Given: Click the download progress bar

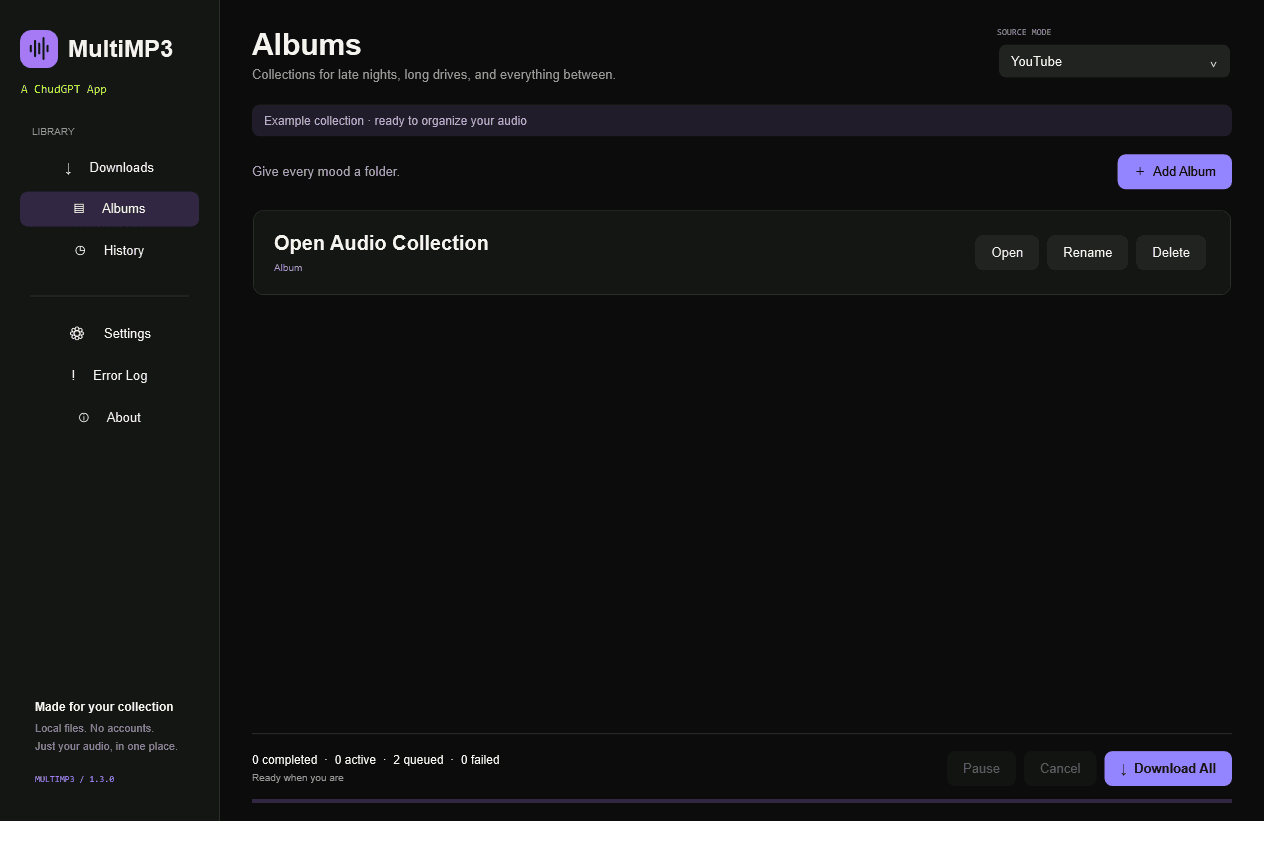Looking at the screenshot, I should pyautogui.click(x=742, y=801).
